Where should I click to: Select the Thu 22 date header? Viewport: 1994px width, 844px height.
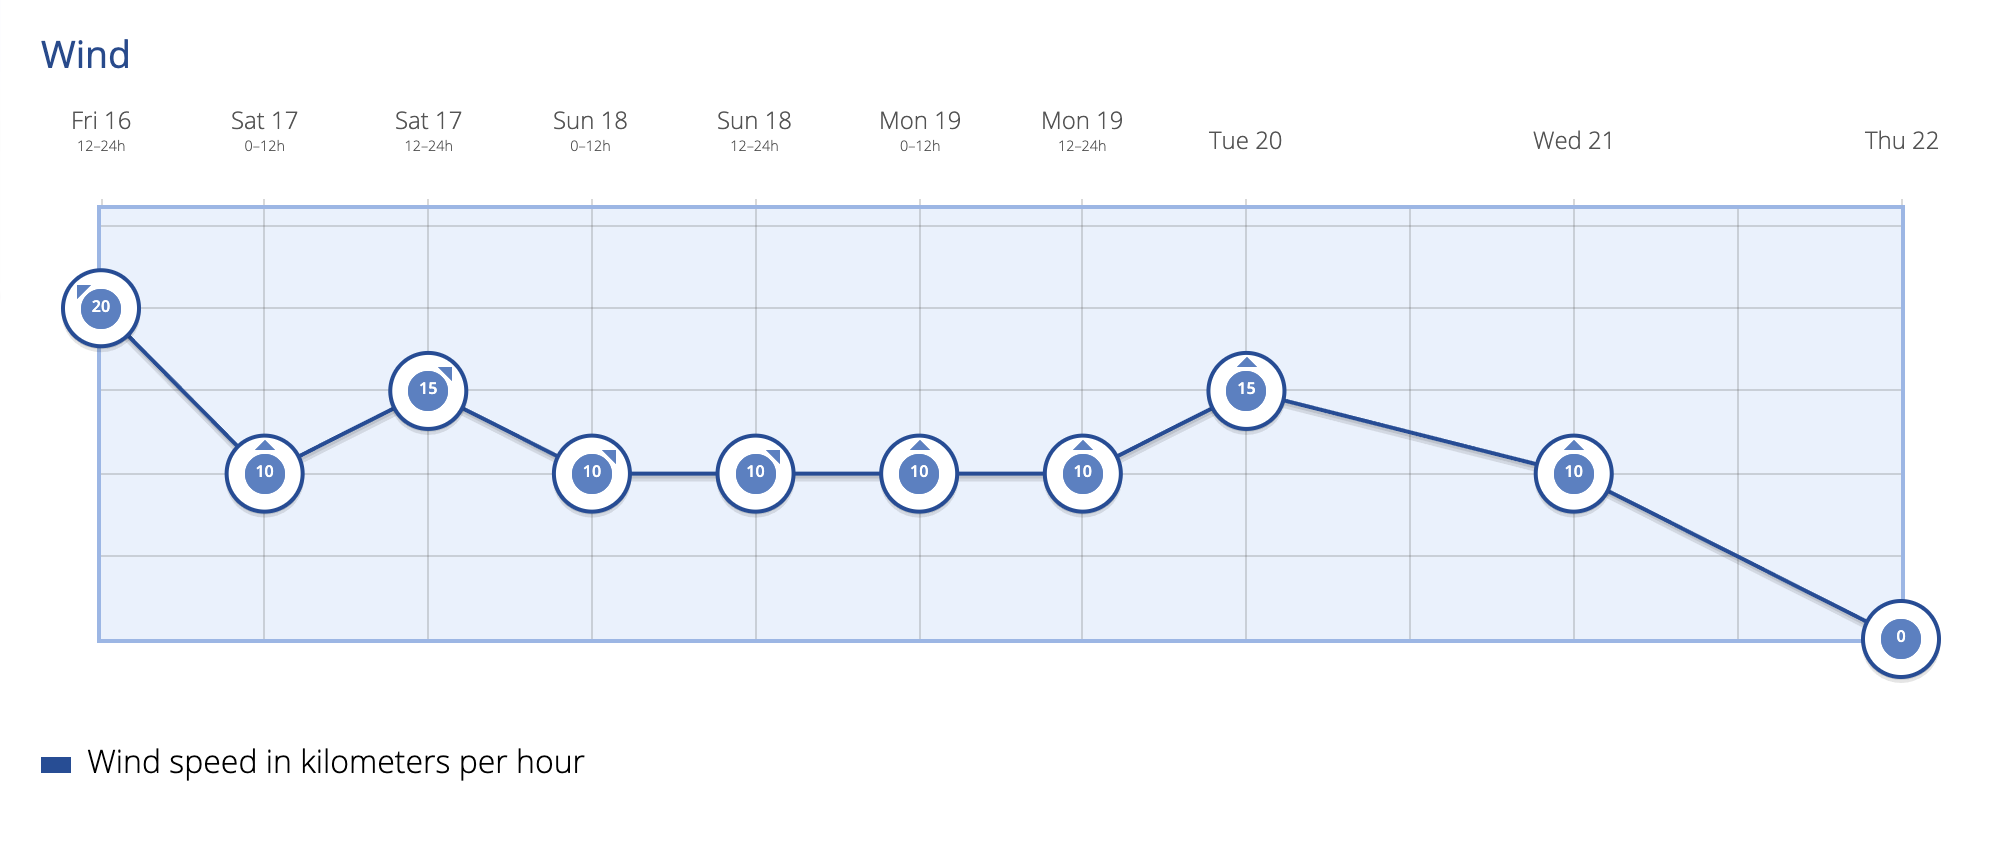click(1901, 141)
